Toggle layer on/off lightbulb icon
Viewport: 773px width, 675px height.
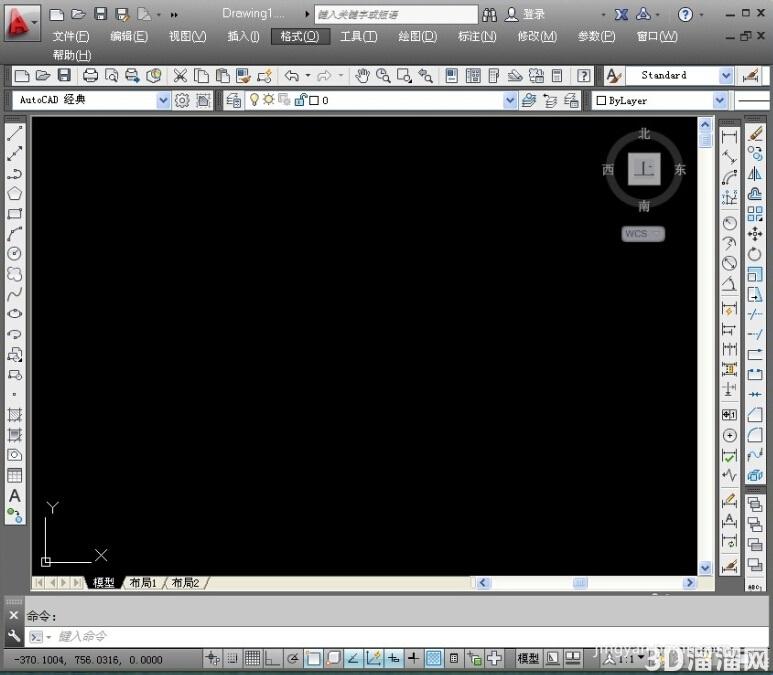pyautogui.click(x=254, y=100)
